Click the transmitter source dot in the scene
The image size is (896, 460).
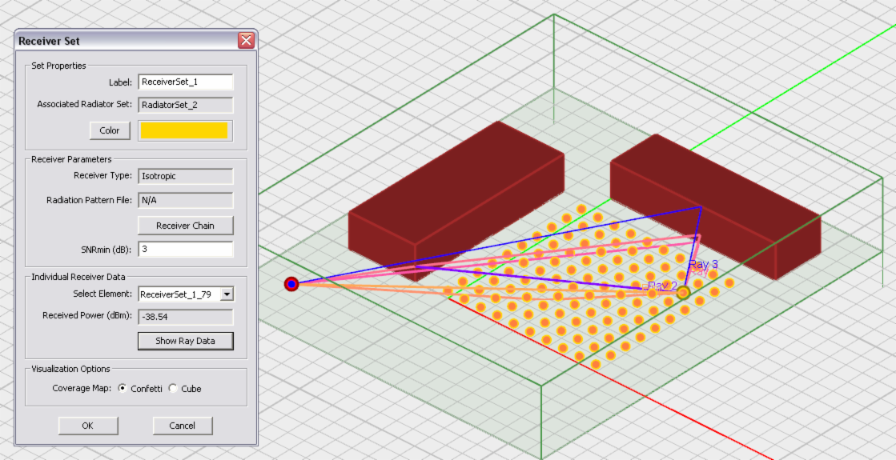(x=291, y=284)
